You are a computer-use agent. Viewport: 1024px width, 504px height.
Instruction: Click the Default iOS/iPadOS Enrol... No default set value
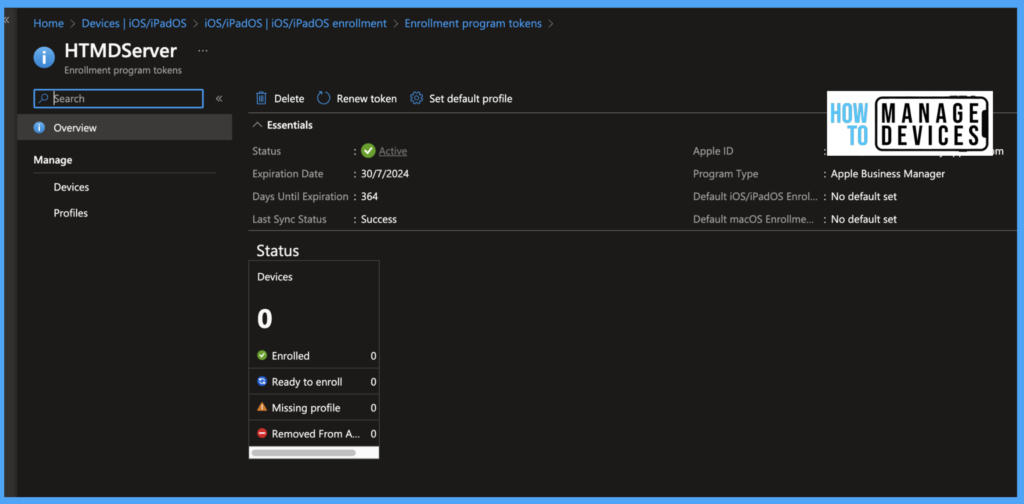pos(863,197)
